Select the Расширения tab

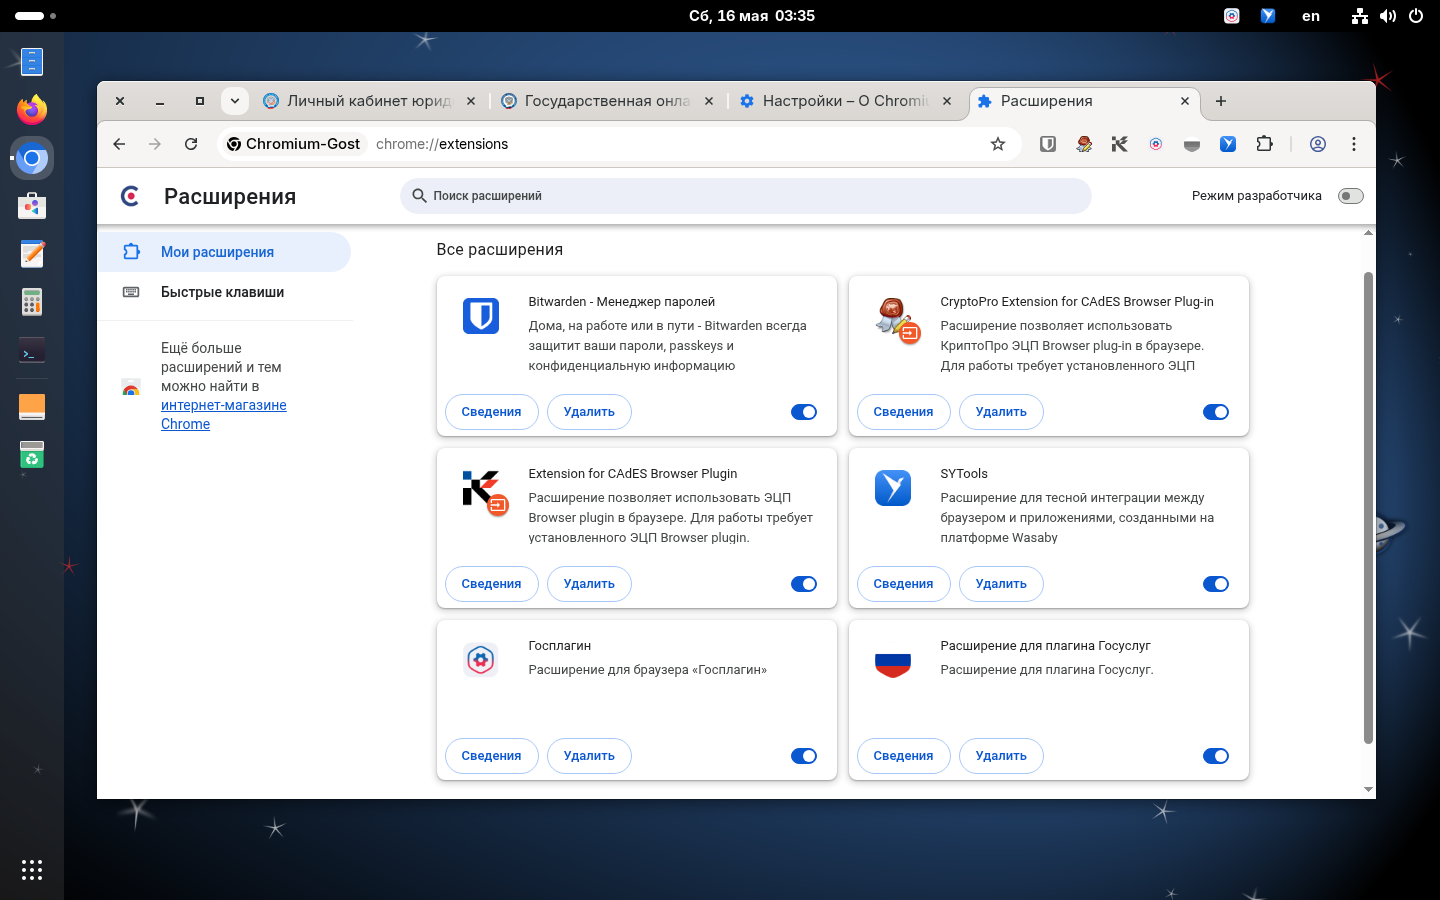[1084, 101]
